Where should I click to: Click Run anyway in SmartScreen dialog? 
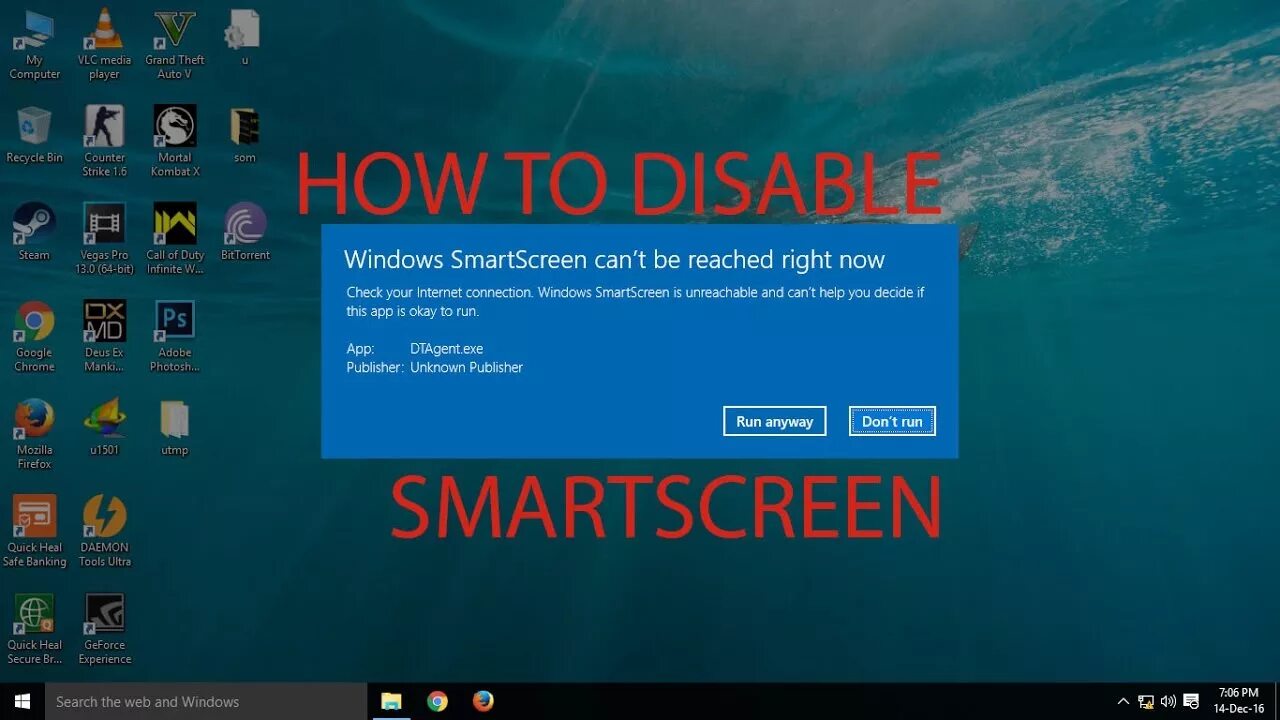coord(775,421)
